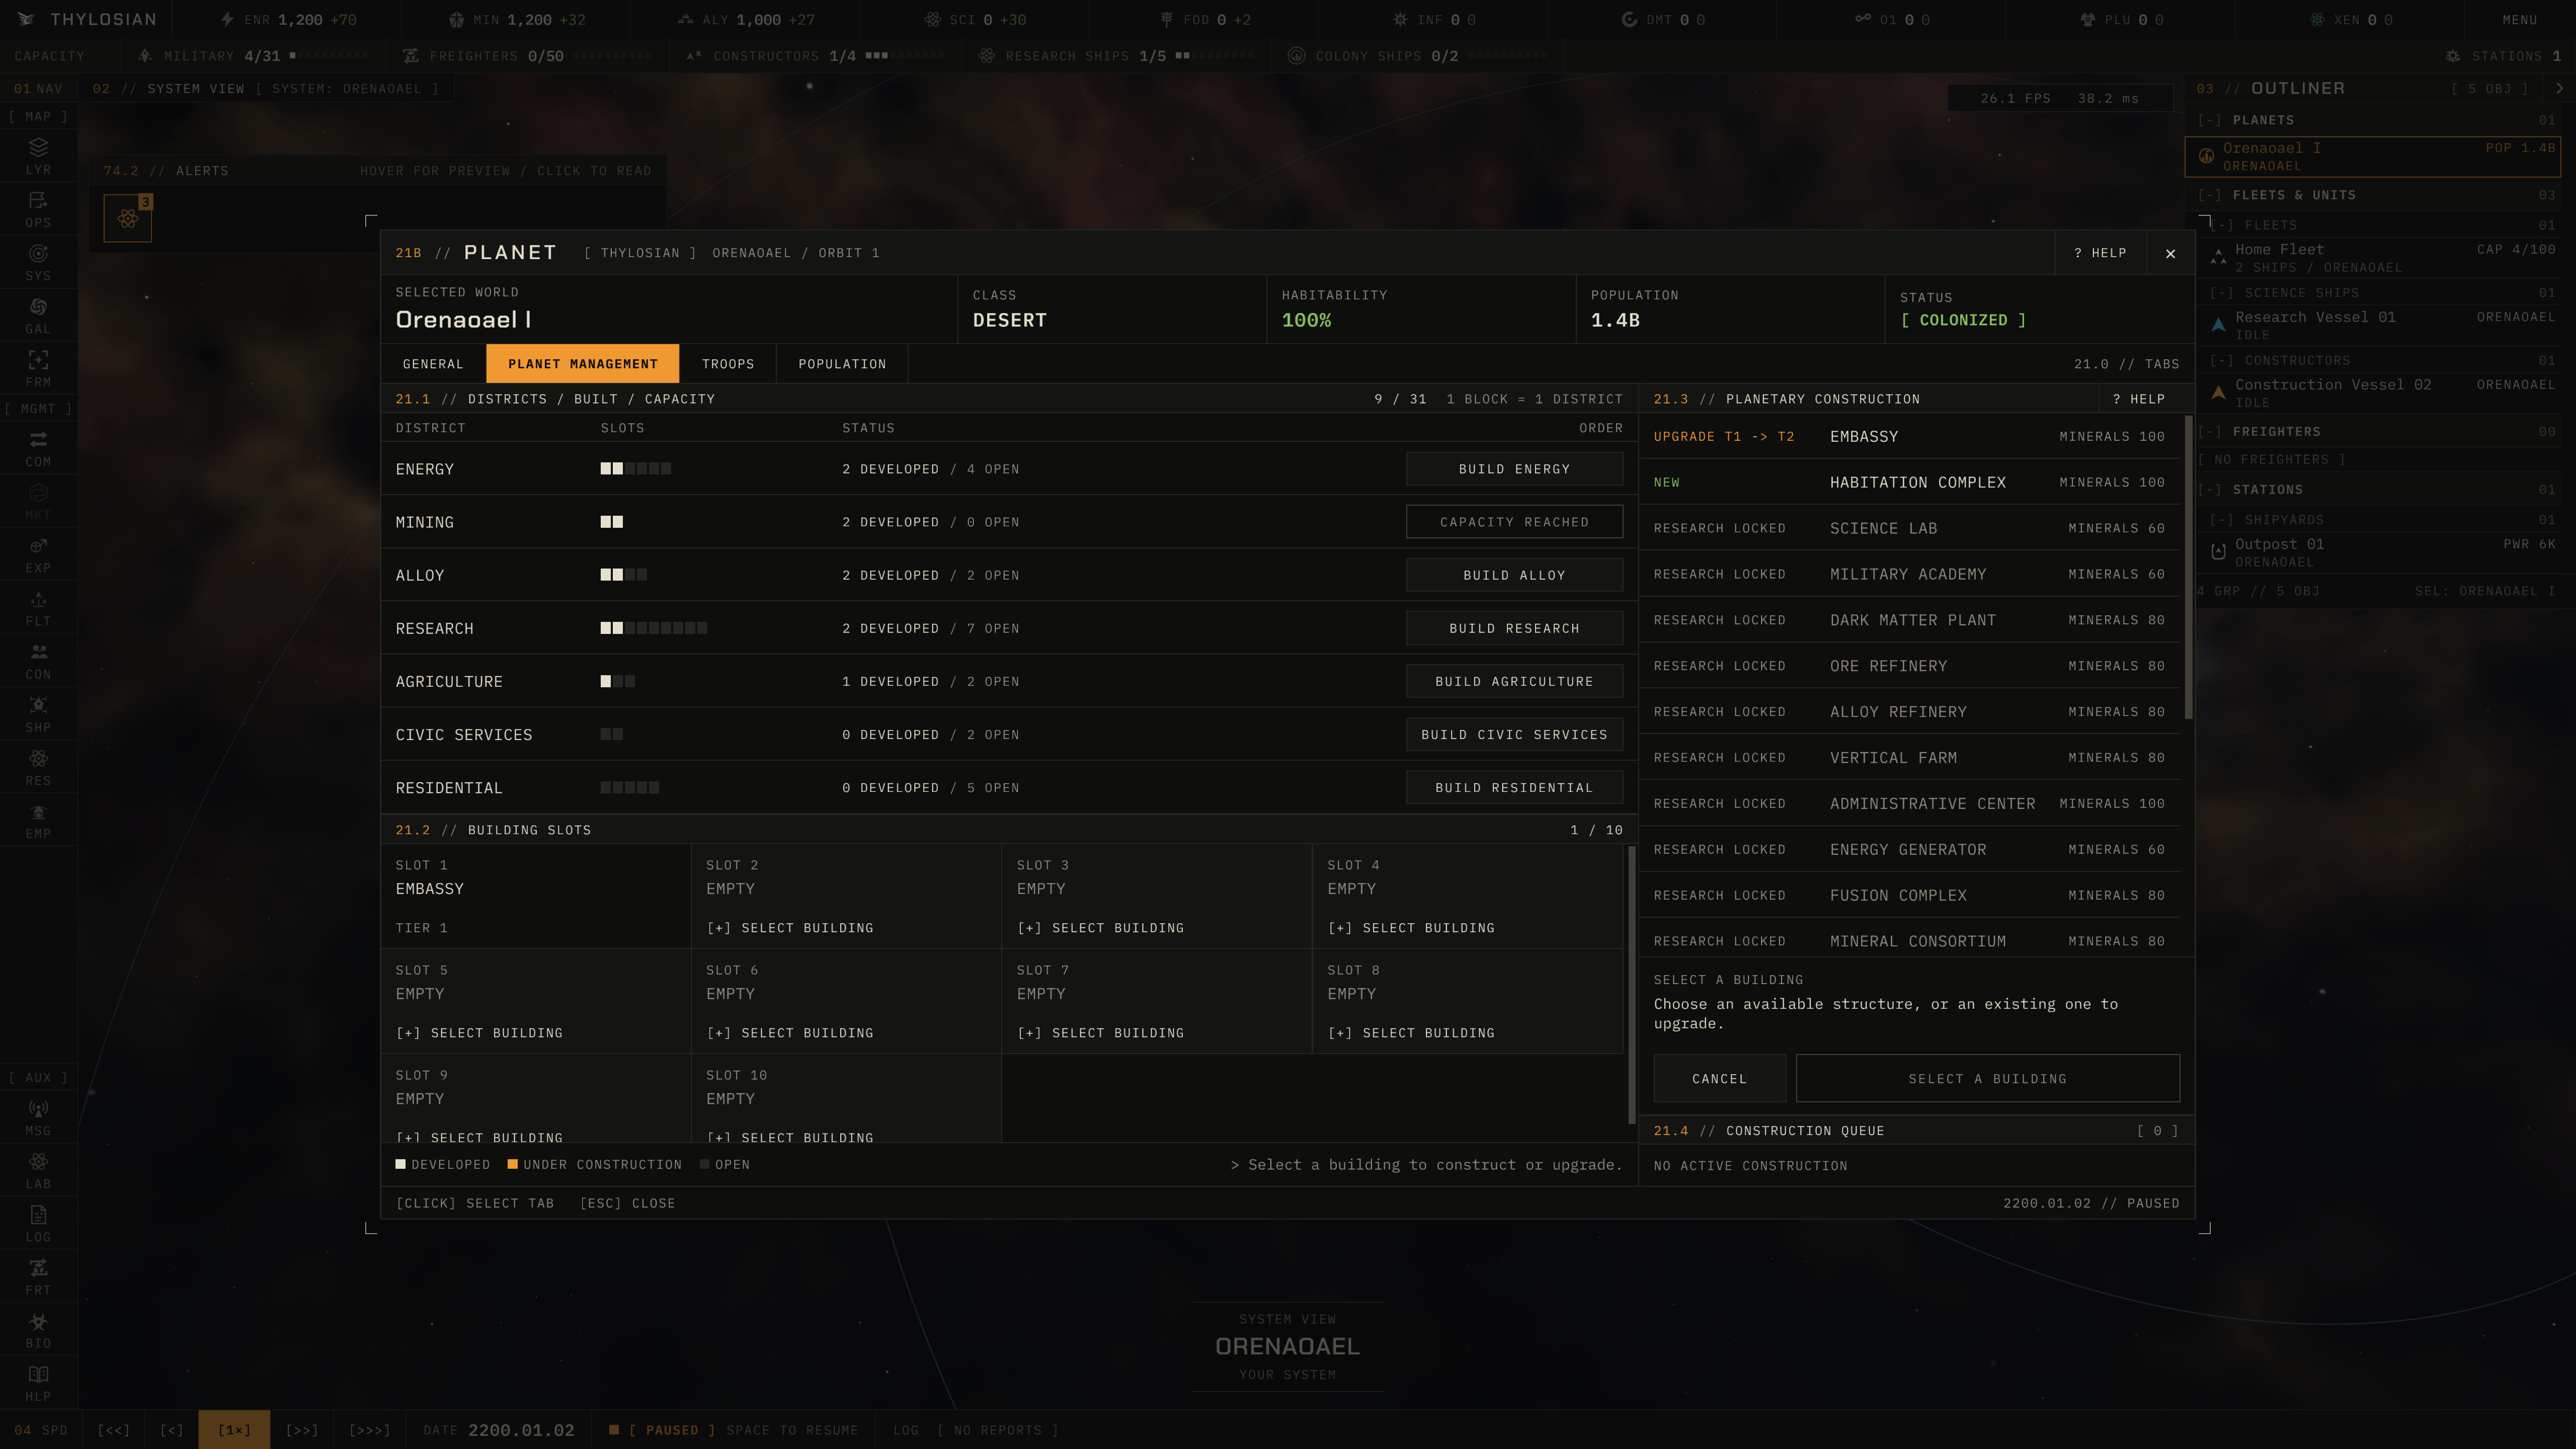Click the fastest speed [>>>] control
Viewport: 2576px width, 1449px height.
[x=369, y=1430]
